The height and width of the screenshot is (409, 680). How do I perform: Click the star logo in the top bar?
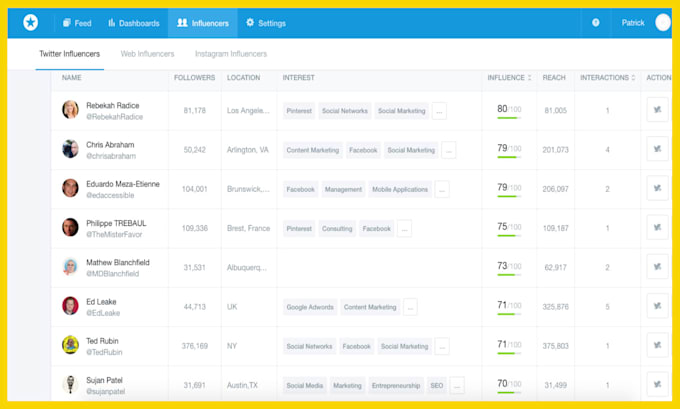coord(31,23)
